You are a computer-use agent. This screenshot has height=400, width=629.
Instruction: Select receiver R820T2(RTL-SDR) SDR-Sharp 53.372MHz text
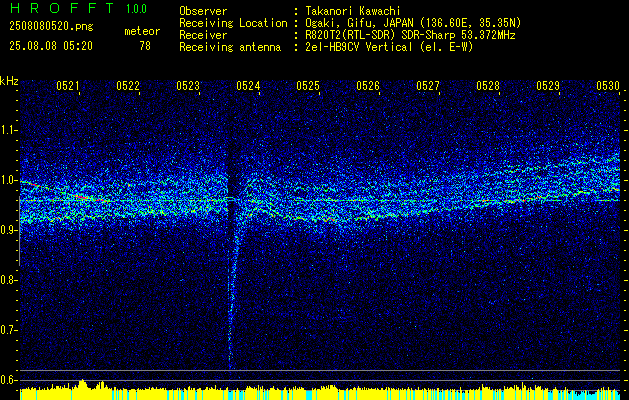pyautogui.click(x=410, y=35)
